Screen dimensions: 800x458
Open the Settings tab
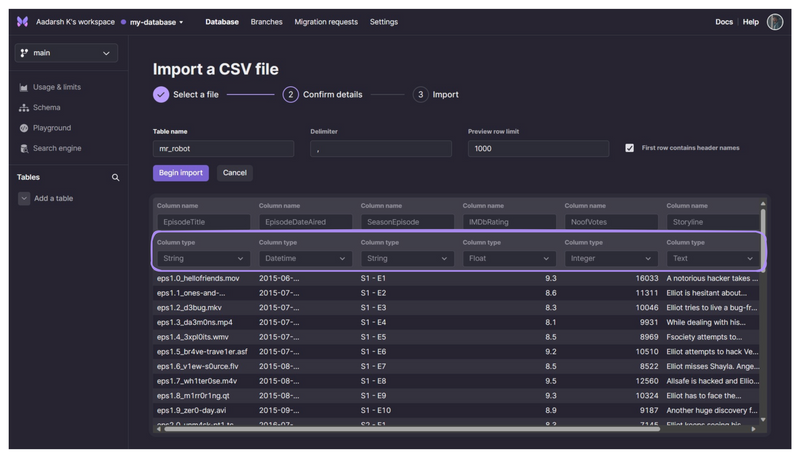coord(384,22)
